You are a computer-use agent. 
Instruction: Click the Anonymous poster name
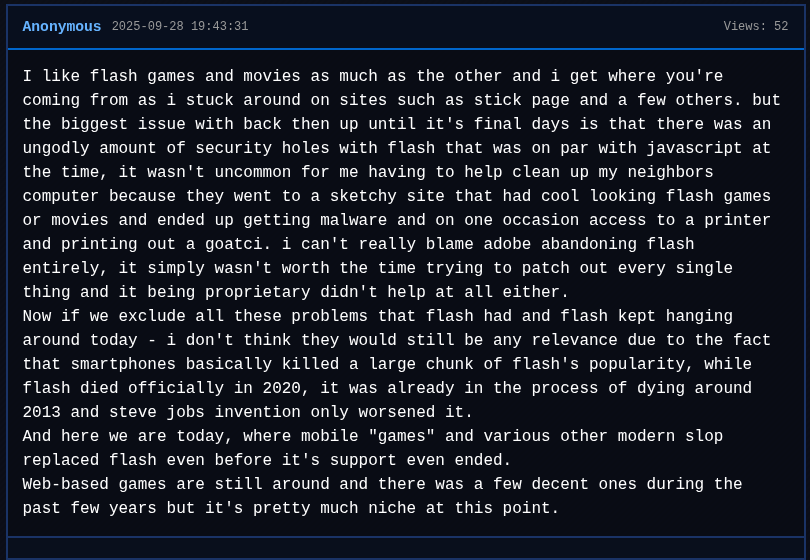[x=62, y=27]
